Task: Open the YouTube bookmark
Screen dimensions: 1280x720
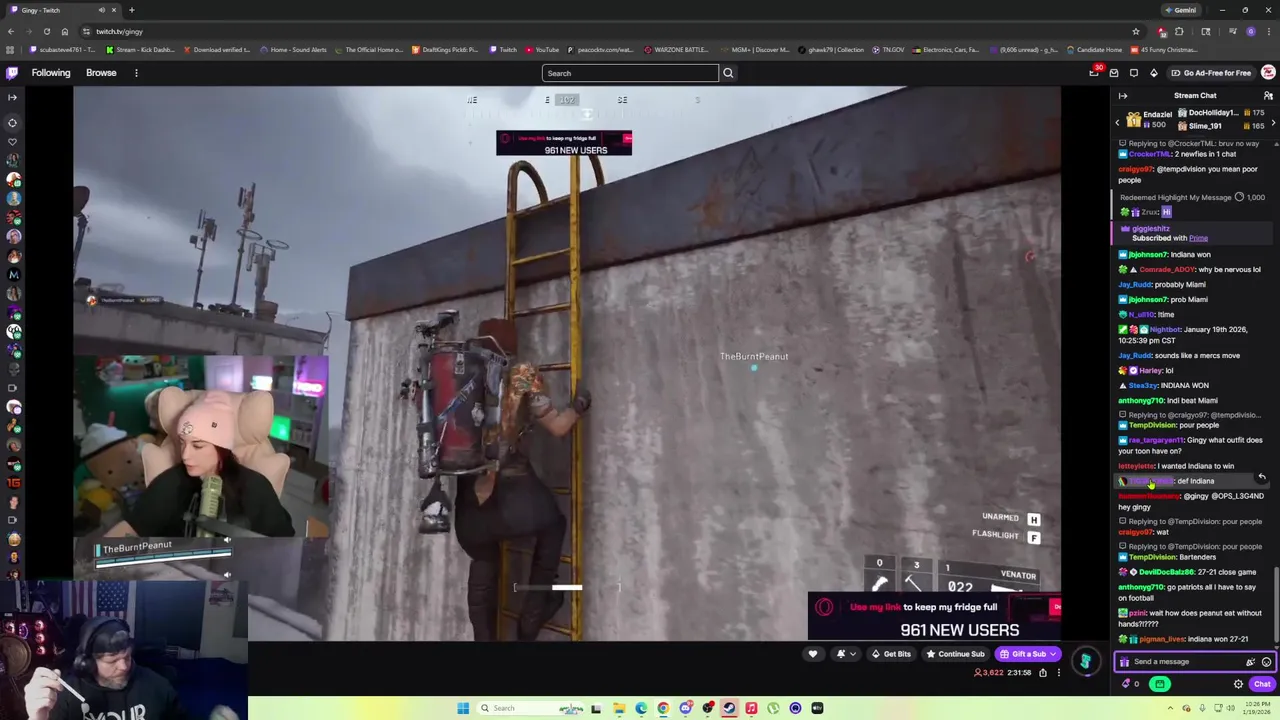Action: click(x=541, y=50)
